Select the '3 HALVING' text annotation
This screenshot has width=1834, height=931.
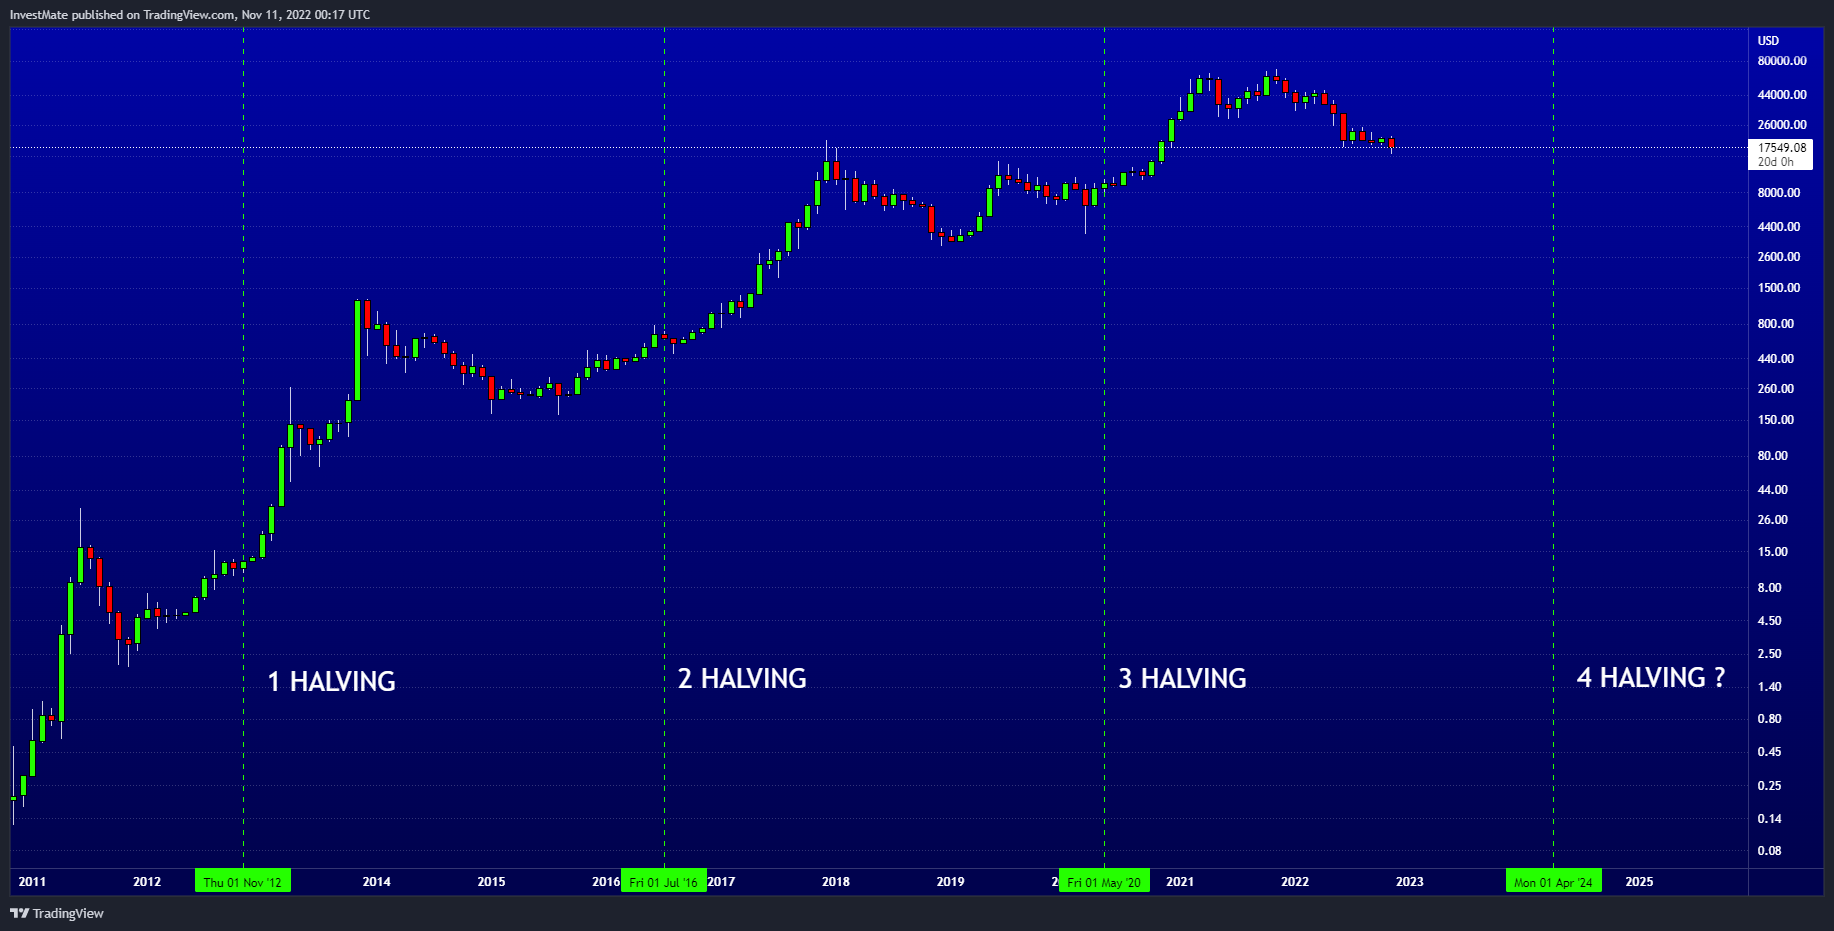(x=1182, y=678)
